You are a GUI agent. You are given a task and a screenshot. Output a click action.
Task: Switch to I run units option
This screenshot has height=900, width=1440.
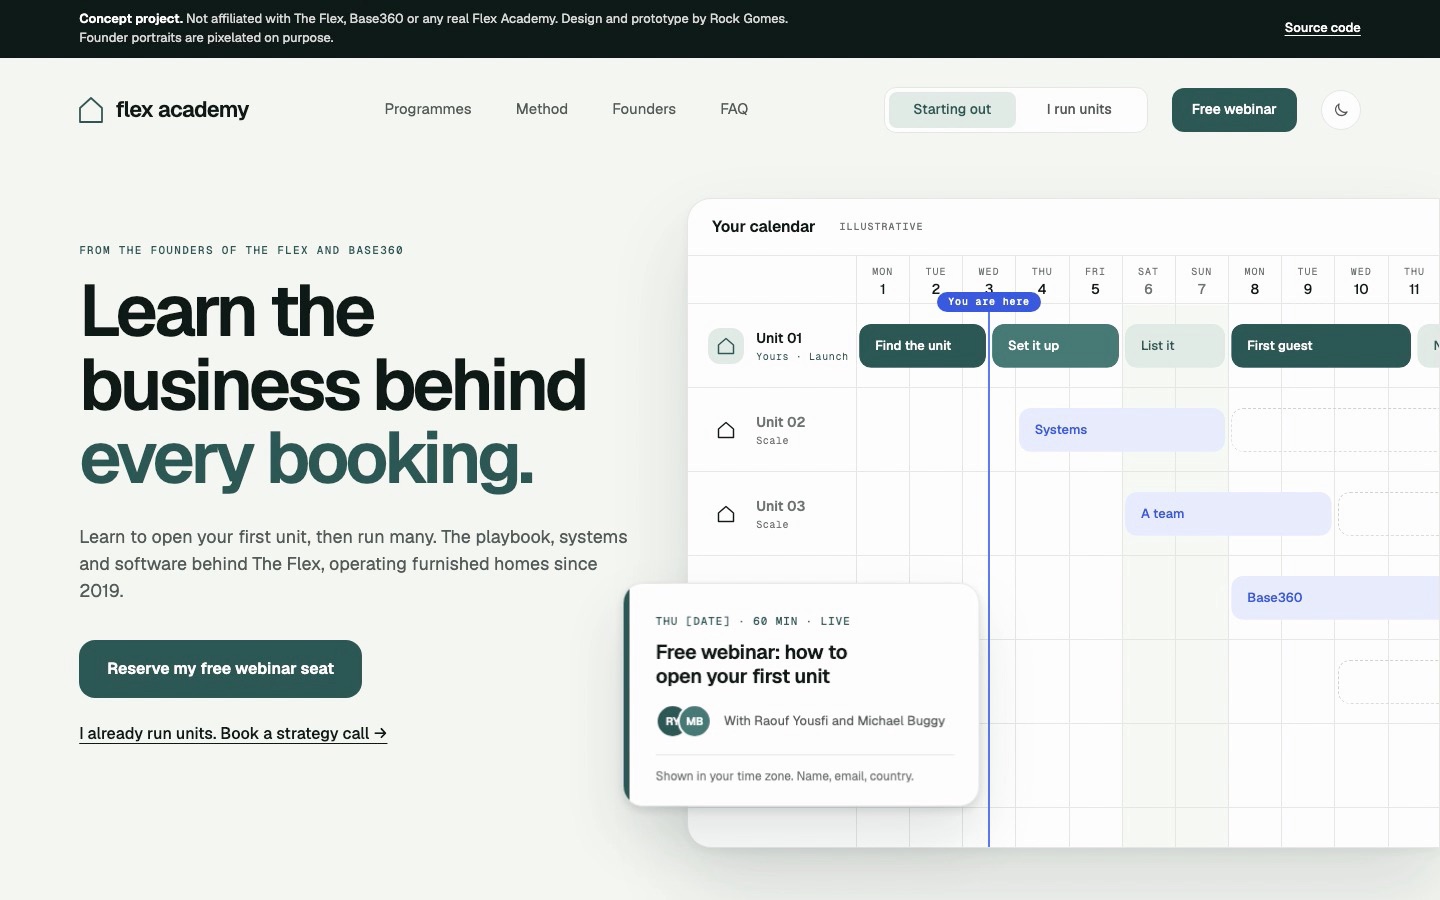[1079, 110]
